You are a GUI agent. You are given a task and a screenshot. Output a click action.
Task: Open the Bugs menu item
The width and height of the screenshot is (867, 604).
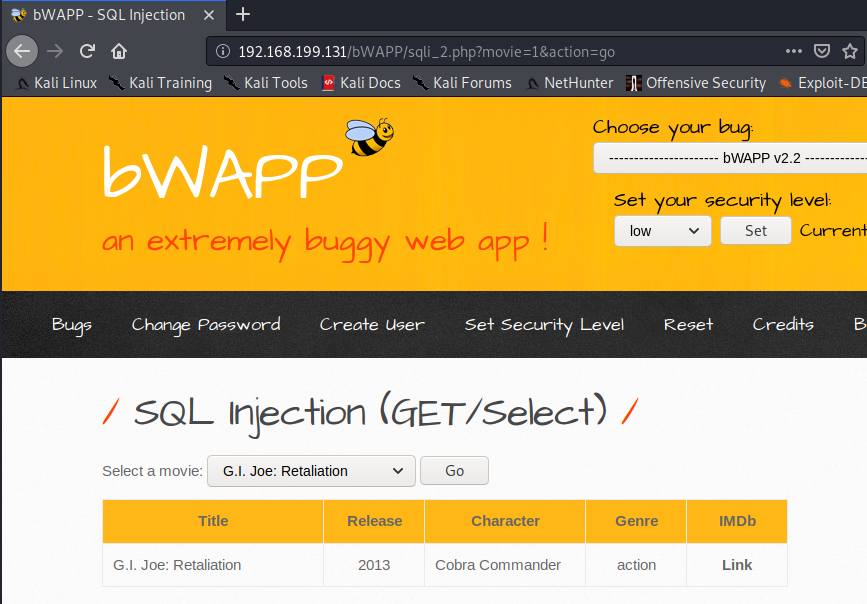[72, 325]
